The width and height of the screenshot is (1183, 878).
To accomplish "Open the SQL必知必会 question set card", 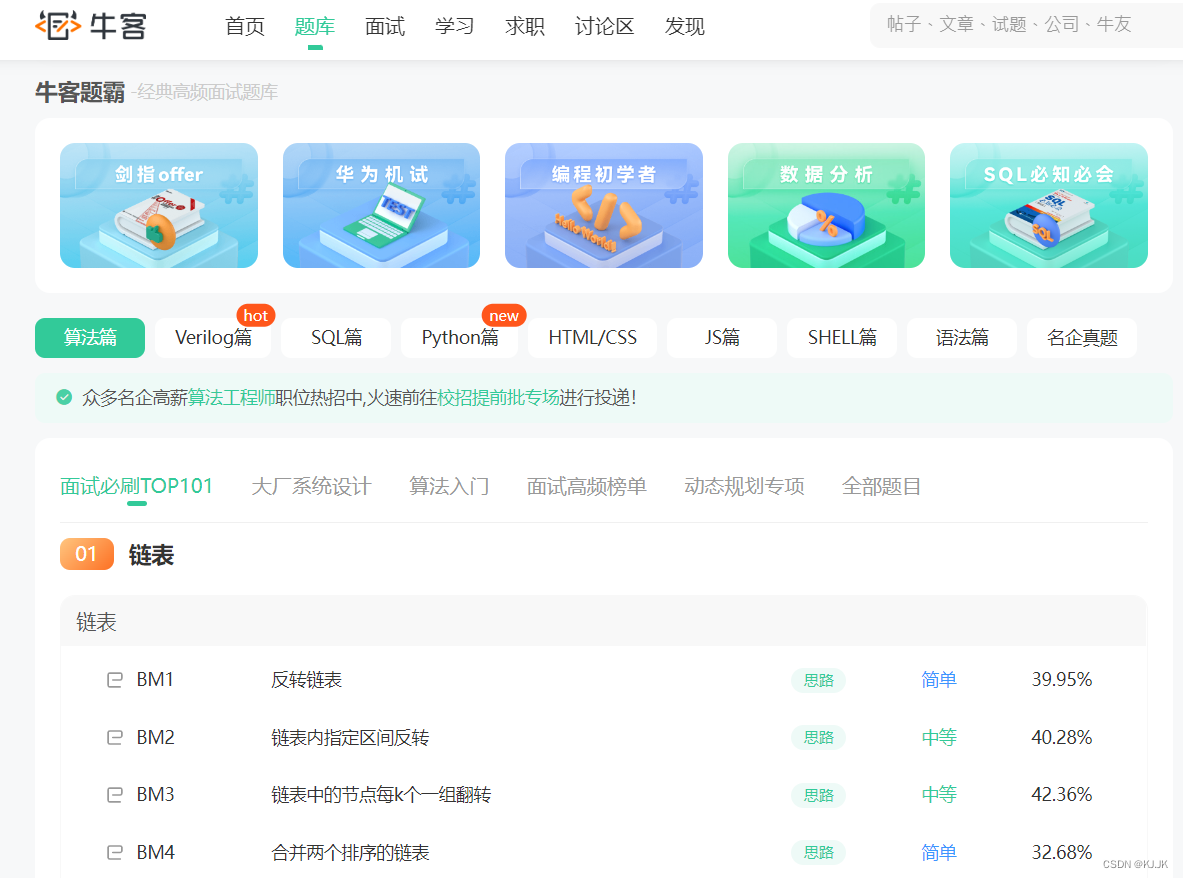I will tap(1049, 205).
